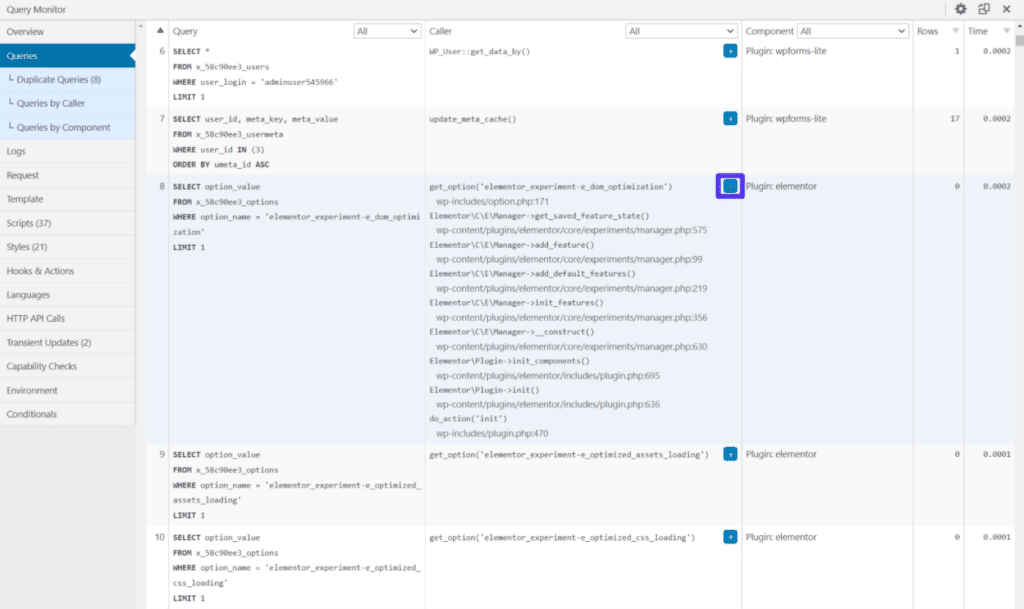Click the Rows column filter arrow
The image size is (1024, 609).
click(958, 30)
